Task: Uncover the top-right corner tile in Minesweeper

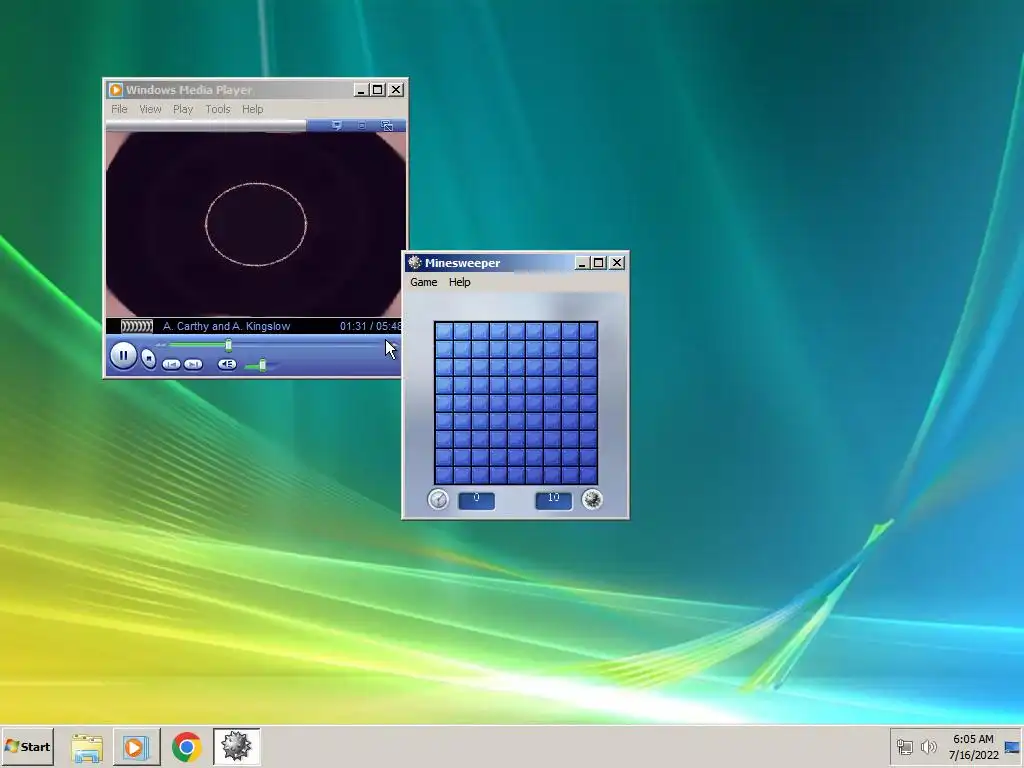Action: point(588,331)
